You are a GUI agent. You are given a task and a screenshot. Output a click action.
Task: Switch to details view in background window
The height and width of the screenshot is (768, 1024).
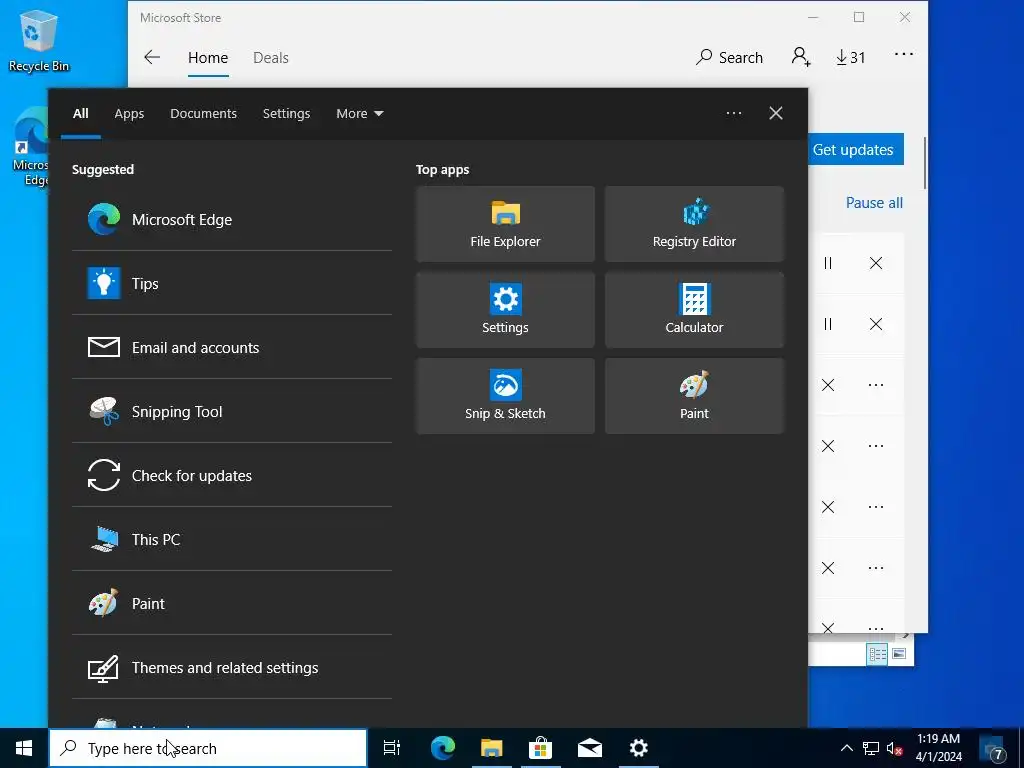click(877, 654)
